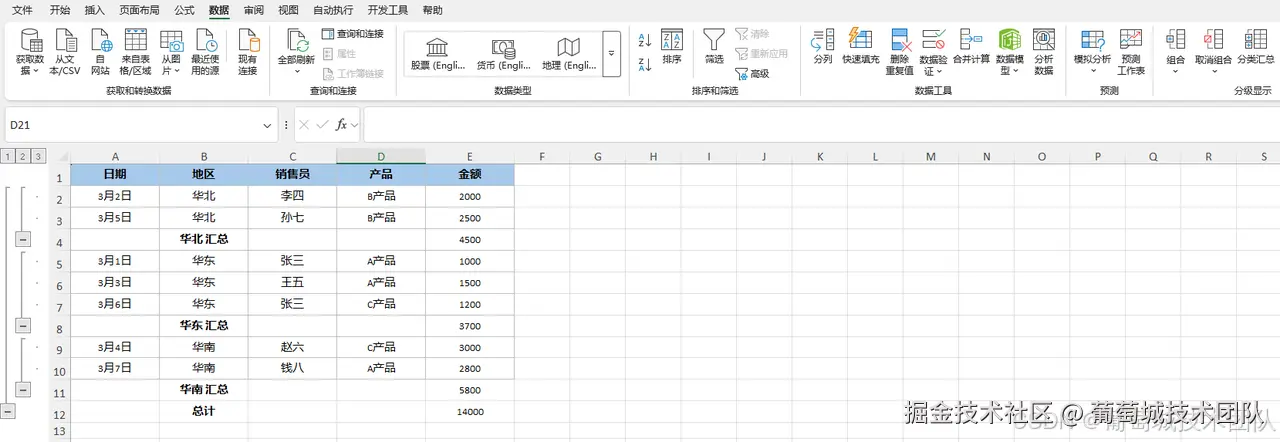This screenshot has height=442, width=1280.
Task: Toggle 筛选 (Filter) funnel icon
Action: [x=714, y=47]
